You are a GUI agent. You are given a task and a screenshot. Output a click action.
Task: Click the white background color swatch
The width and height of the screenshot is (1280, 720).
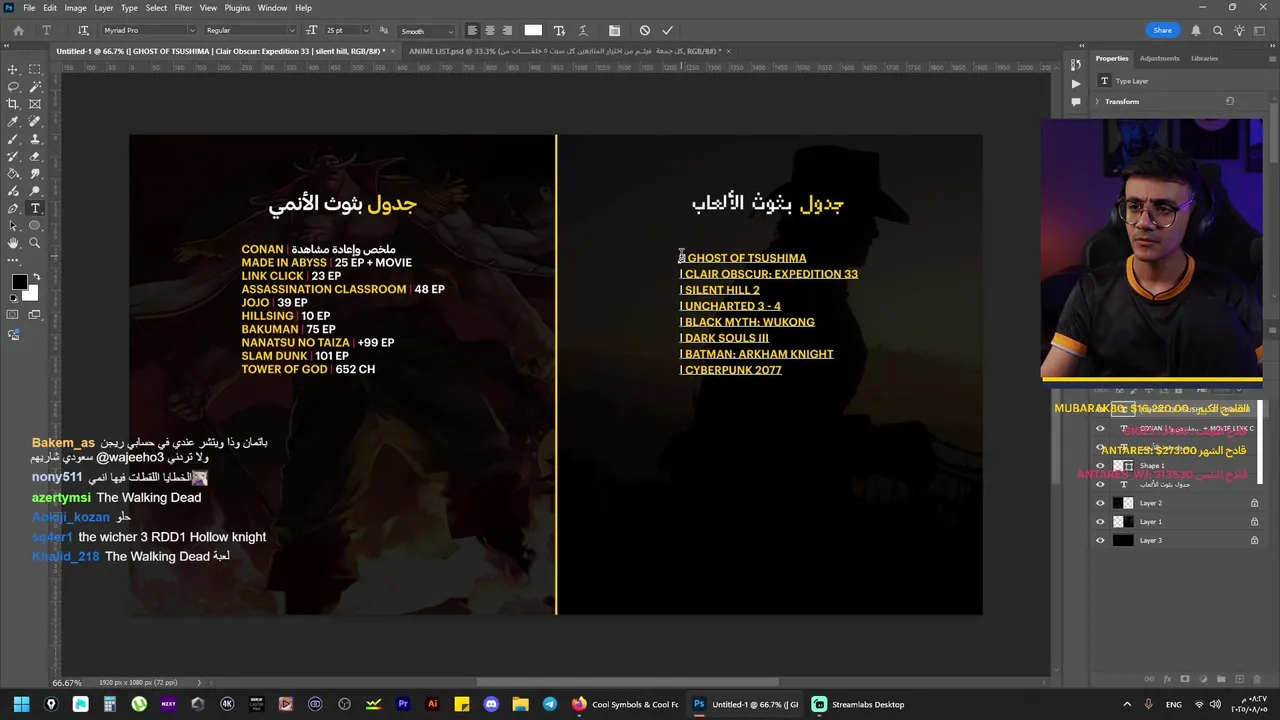31,294
